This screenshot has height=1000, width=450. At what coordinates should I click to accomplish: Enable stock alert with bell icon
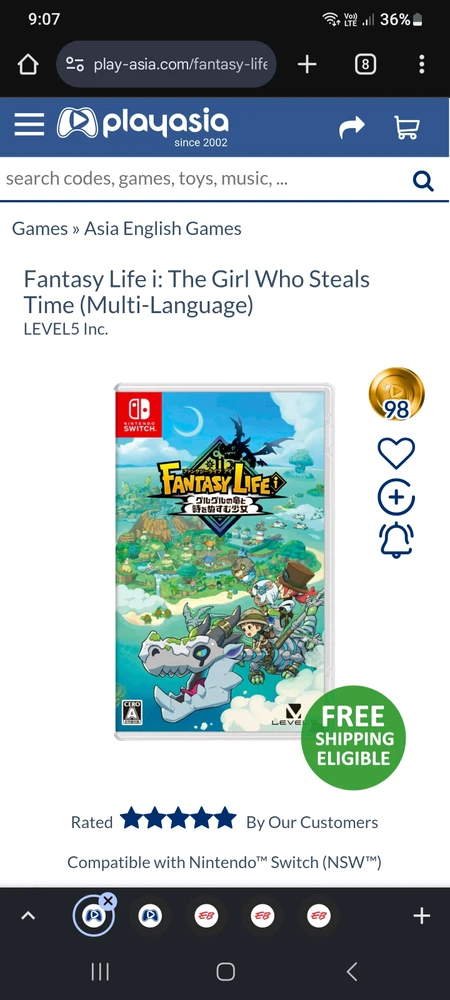coord(396,541)
